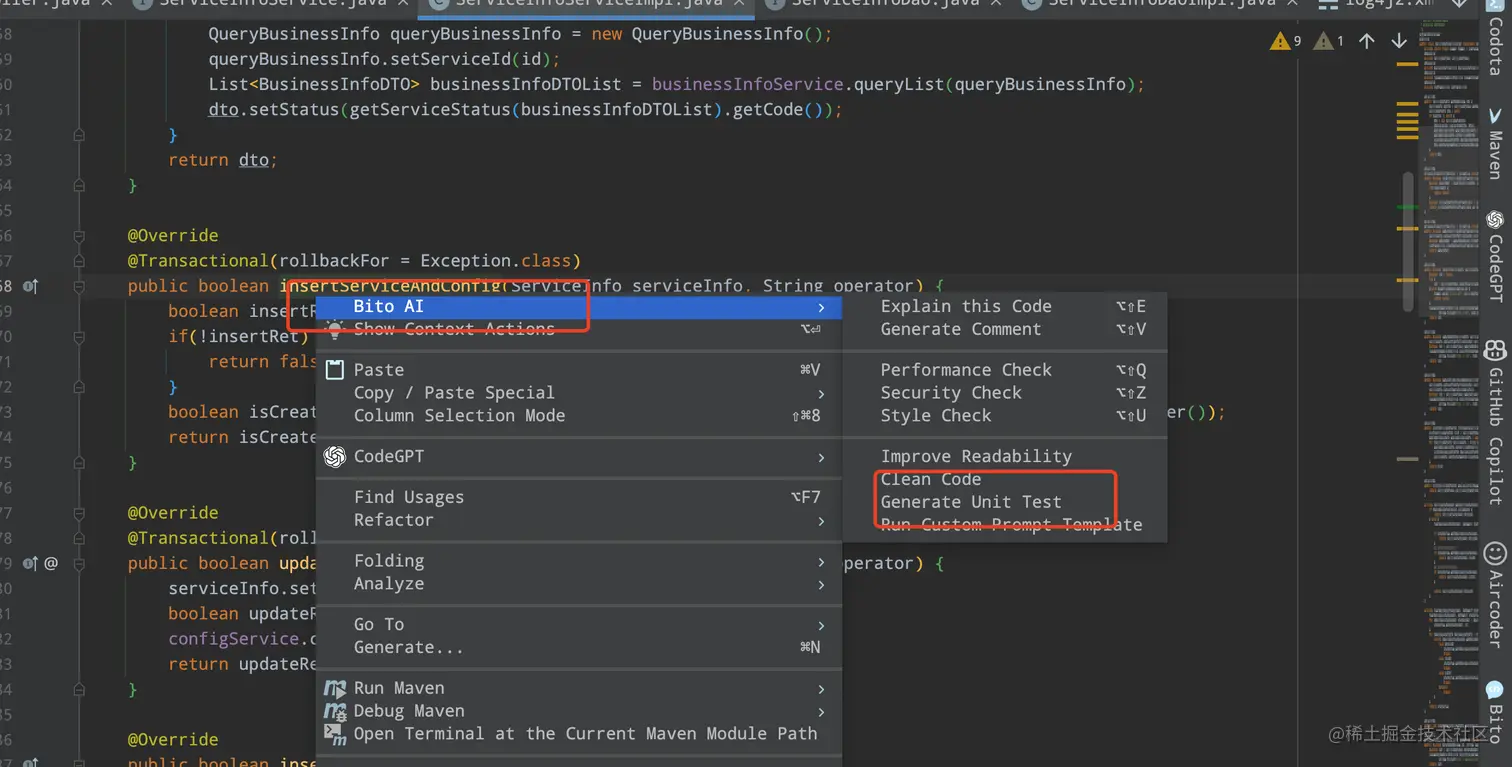The width and height of the screenshot is (1512, 767).
Task: Choose Explain this Code
Action: tap(966, 306)
